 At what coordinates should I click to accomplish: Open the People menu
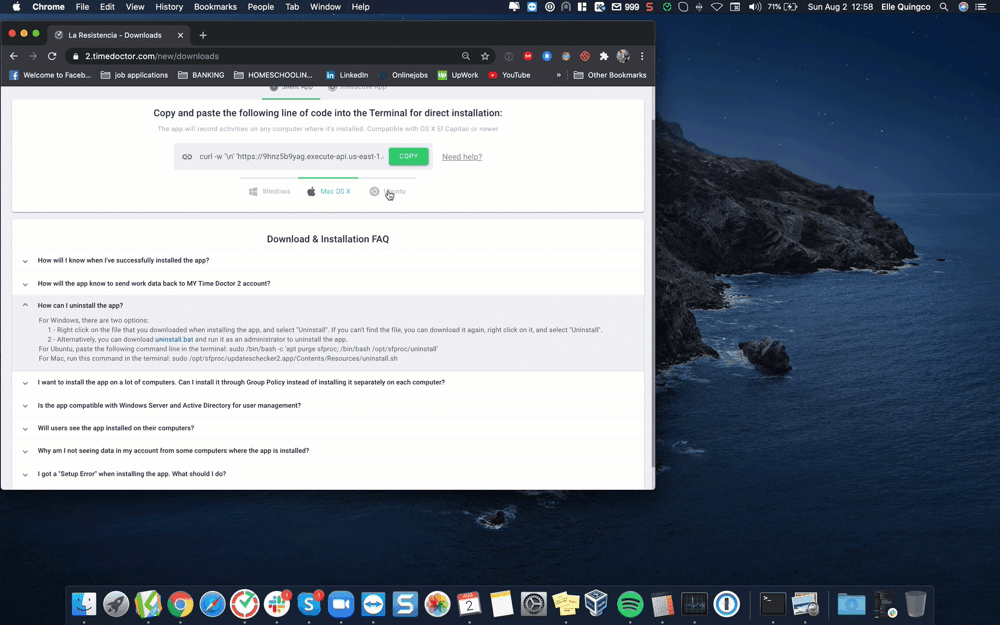point(260,7)
